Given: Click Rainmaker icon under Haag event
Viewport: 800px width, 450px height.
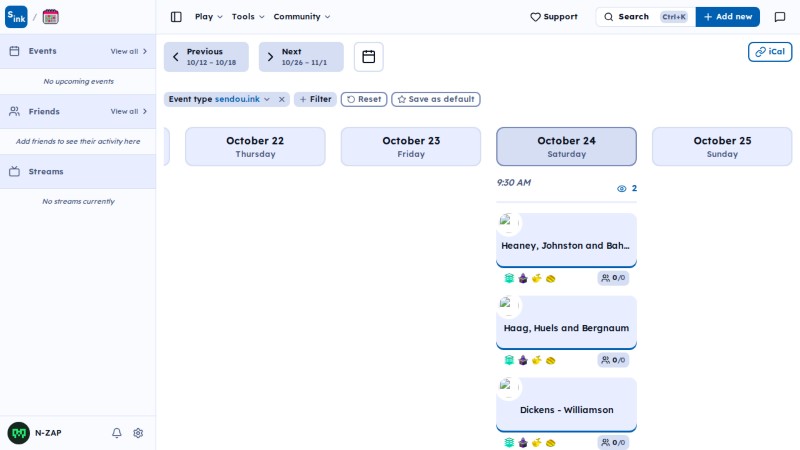Looking at the screenshot, I should (x=537, y=360).
